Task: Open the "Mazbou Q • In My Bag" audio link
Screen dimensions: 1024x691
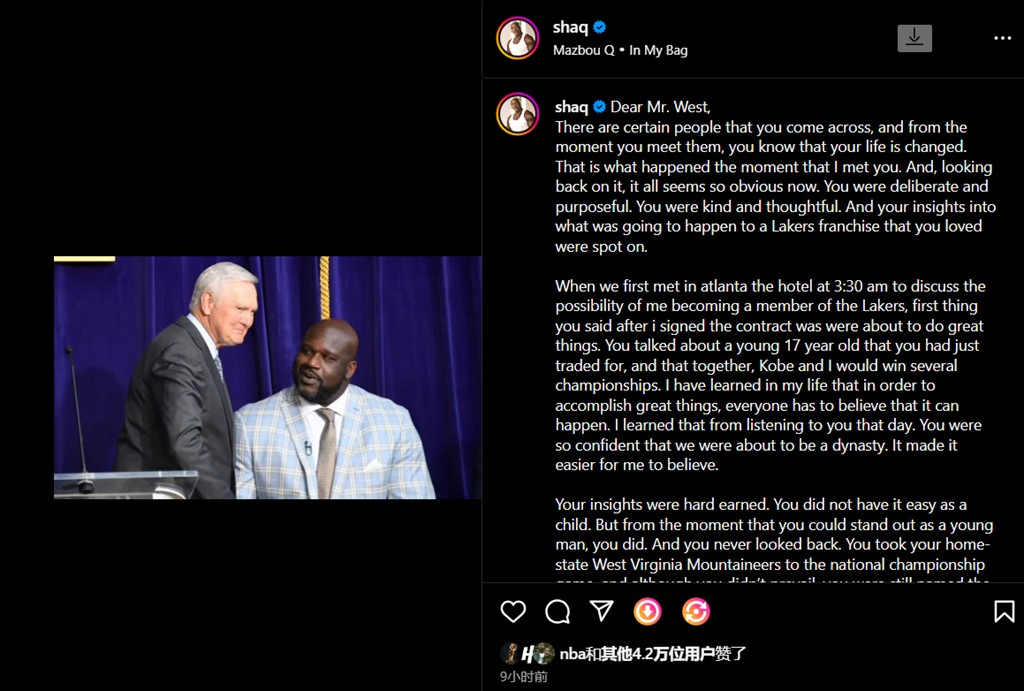Action: tap(620, 50)
